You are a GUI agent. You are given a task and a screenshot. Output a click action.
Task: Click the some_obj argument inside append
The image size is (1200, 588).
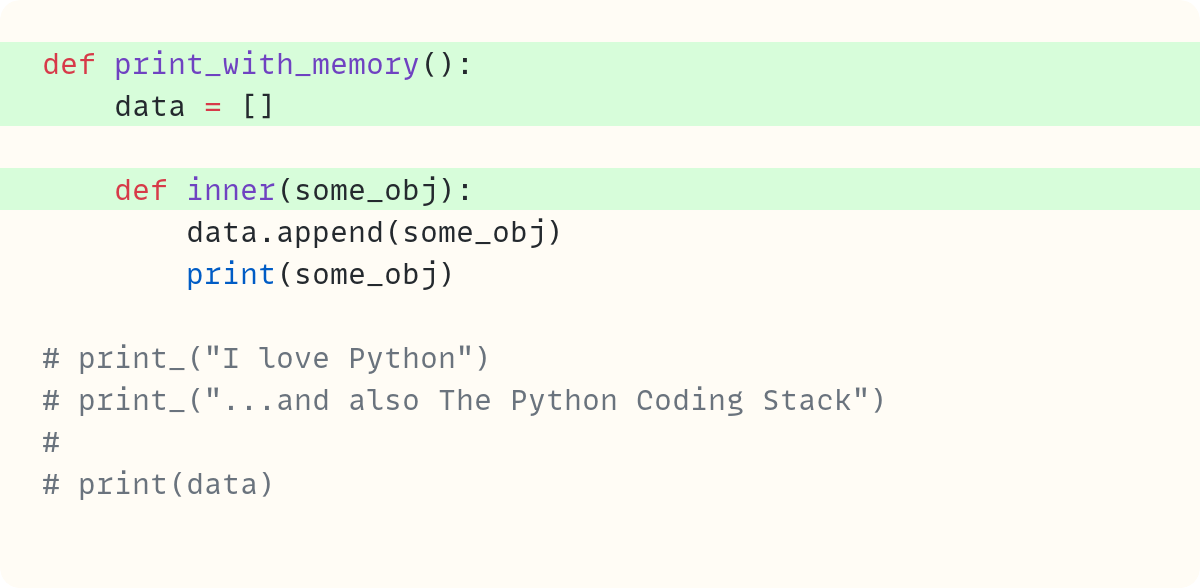pos(473,233)
